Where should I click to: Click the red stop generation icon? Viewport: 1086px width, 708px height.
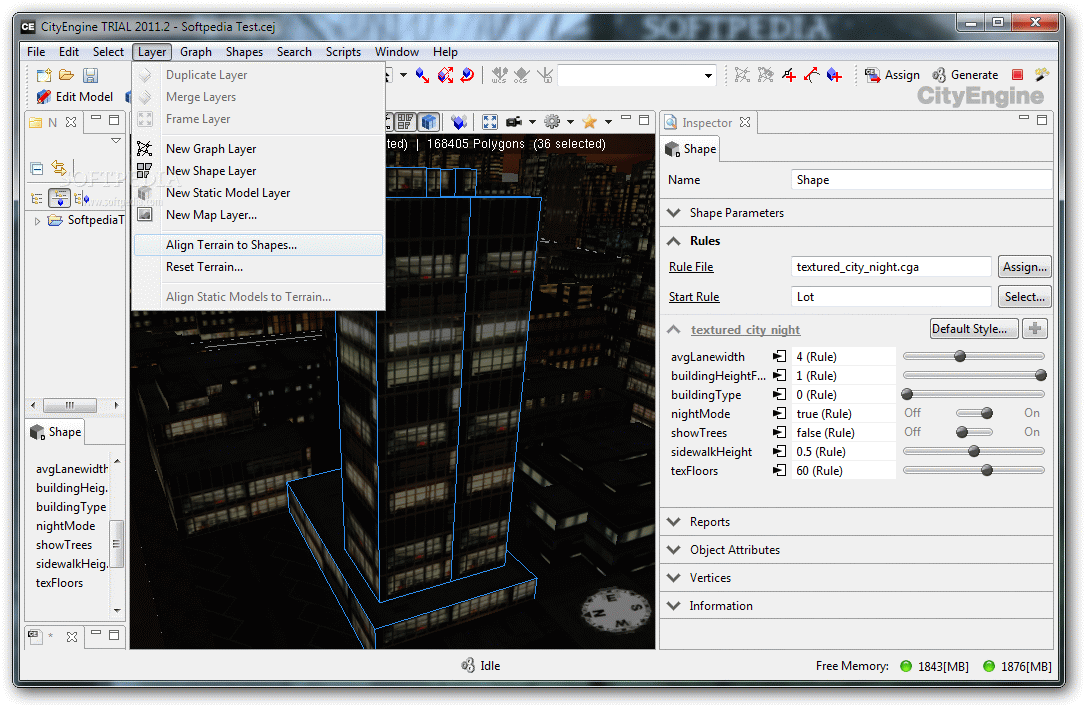click(1017, 75)
